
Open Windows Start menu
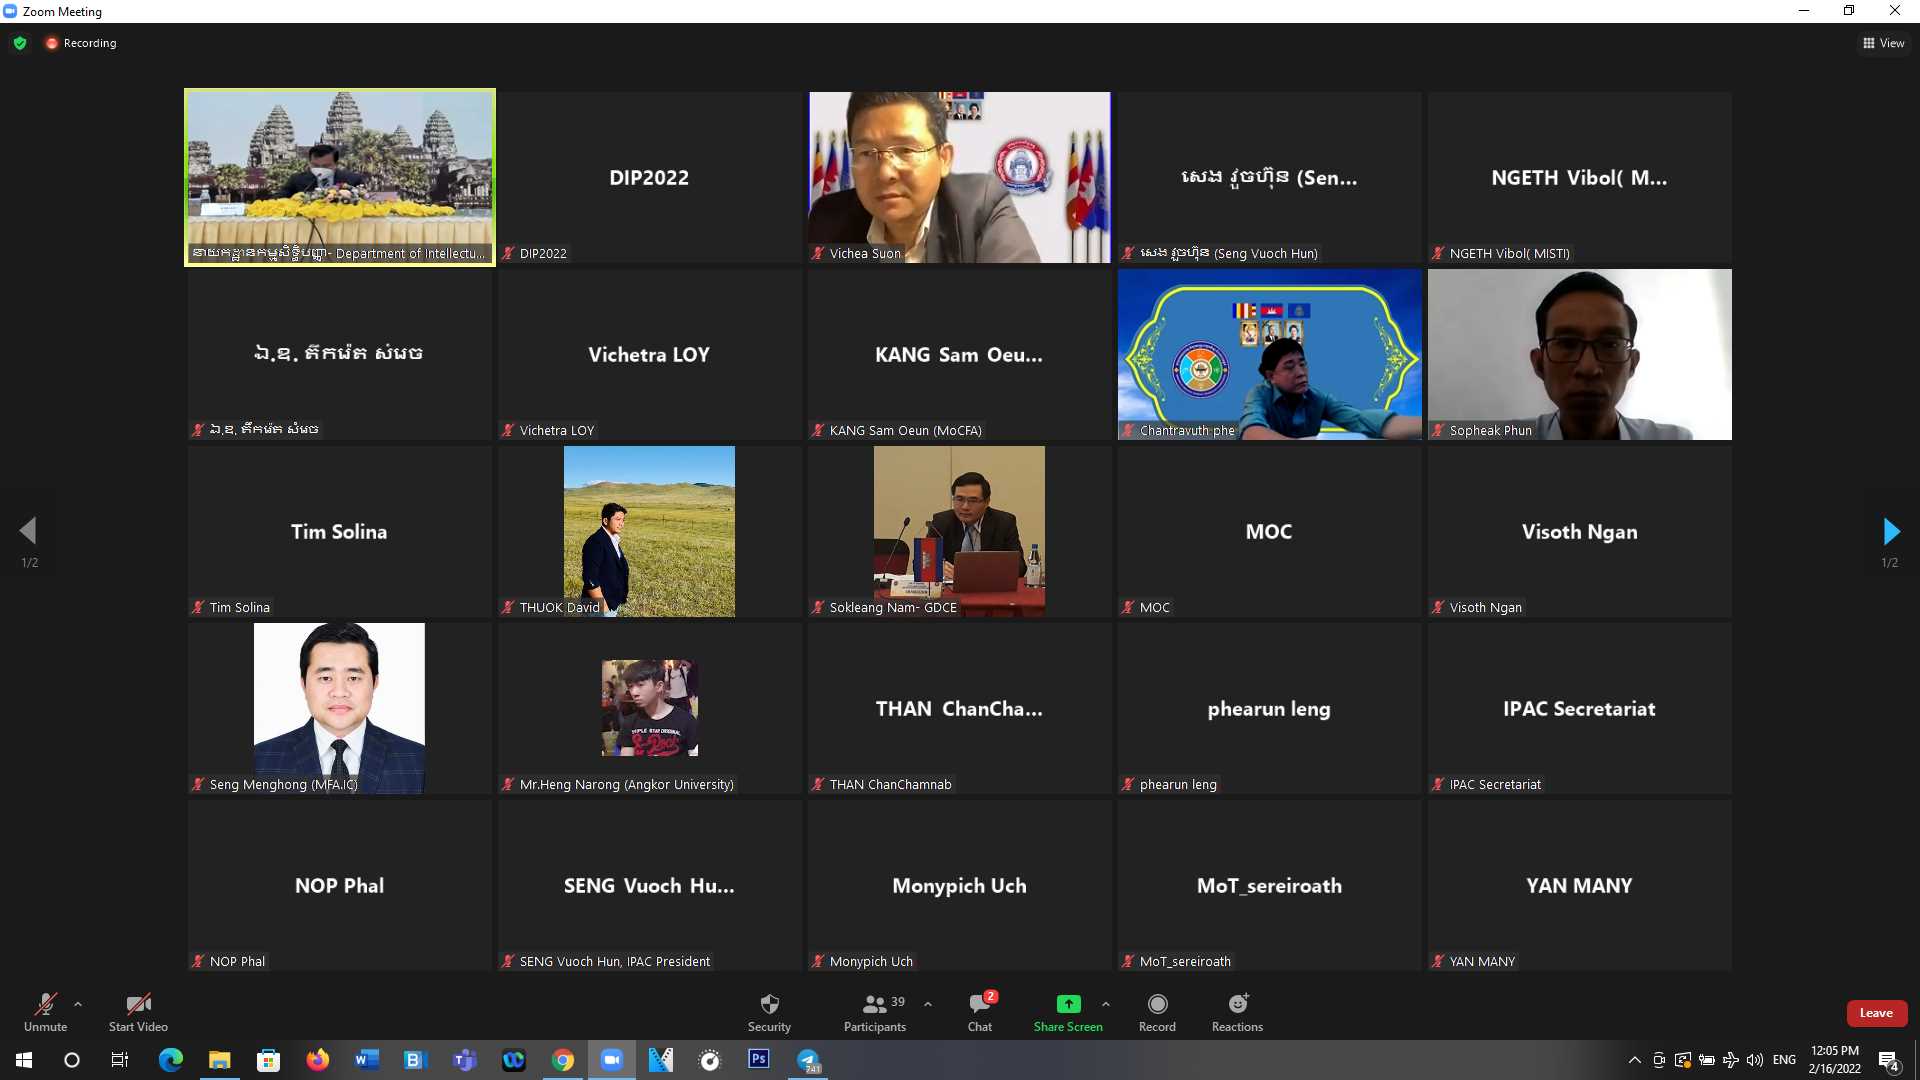pyautogui.click(x=24, y=1060)
